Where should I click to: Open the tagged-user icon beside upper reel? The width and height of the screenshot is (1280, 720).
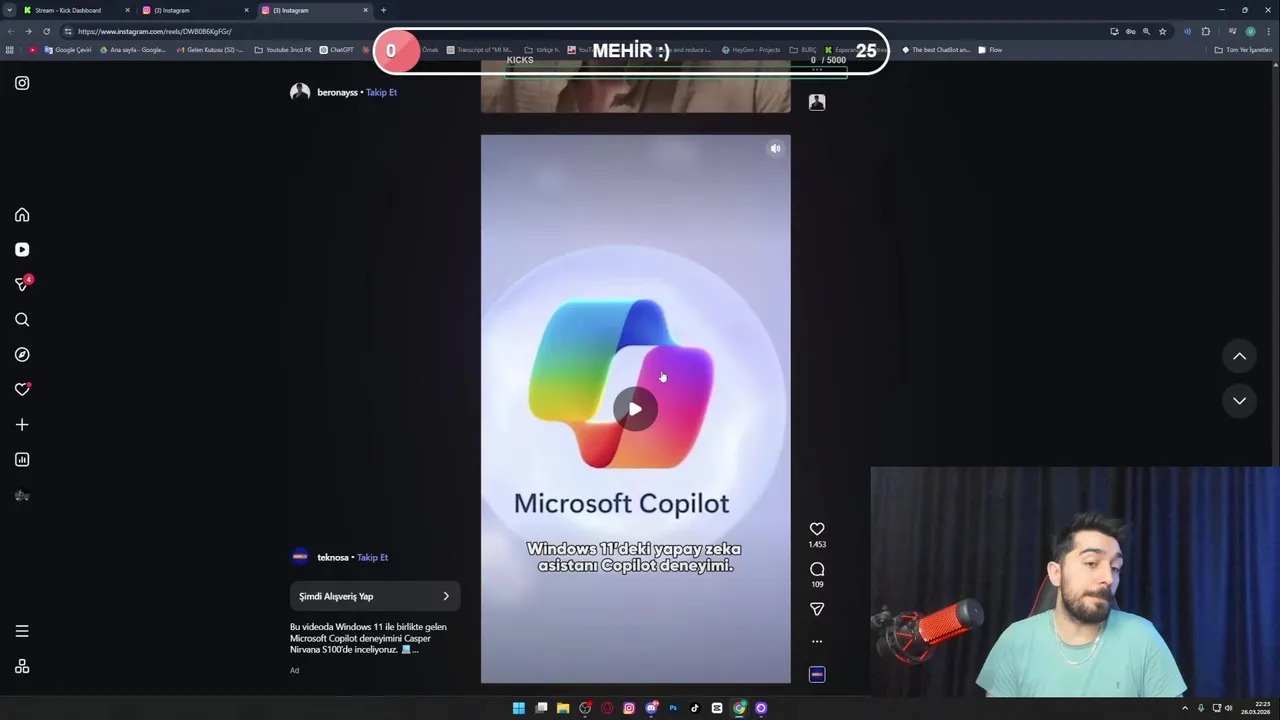point(817,102)
